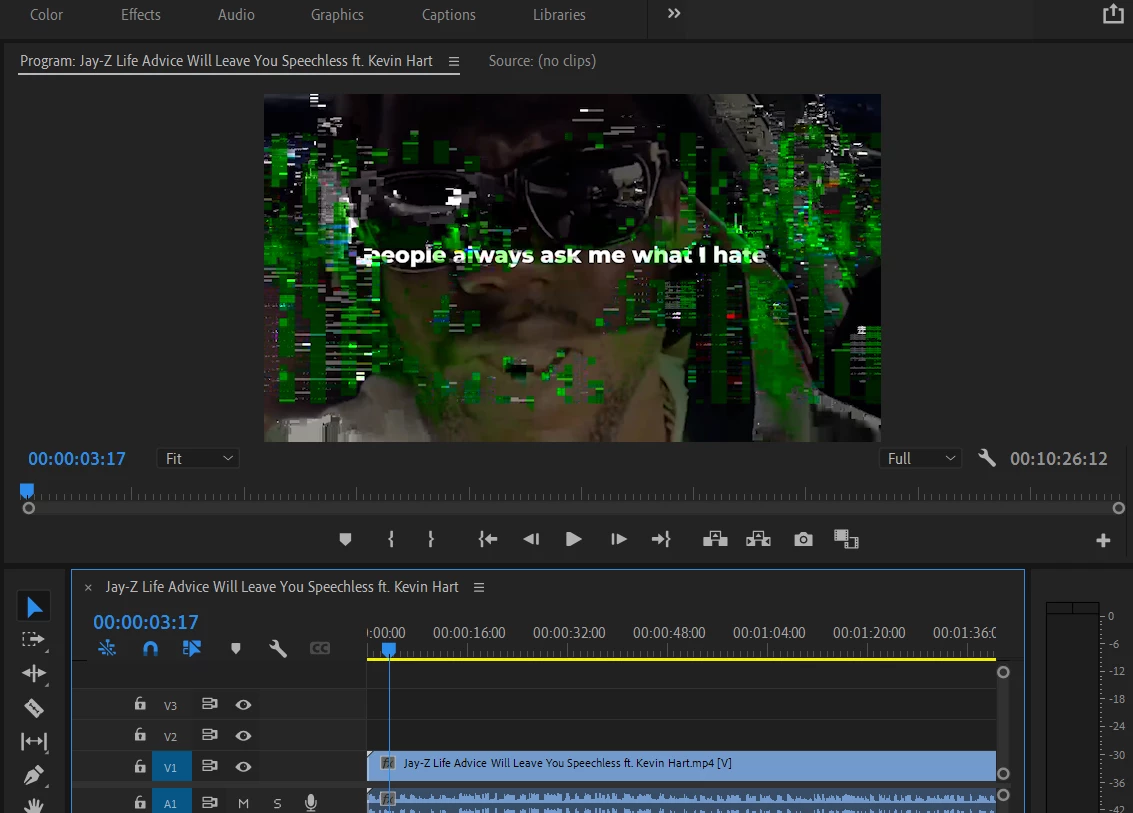Toggle sync lock on V3
The width and height of the screenshot is (1133, 813).
[x=210, y=704]
